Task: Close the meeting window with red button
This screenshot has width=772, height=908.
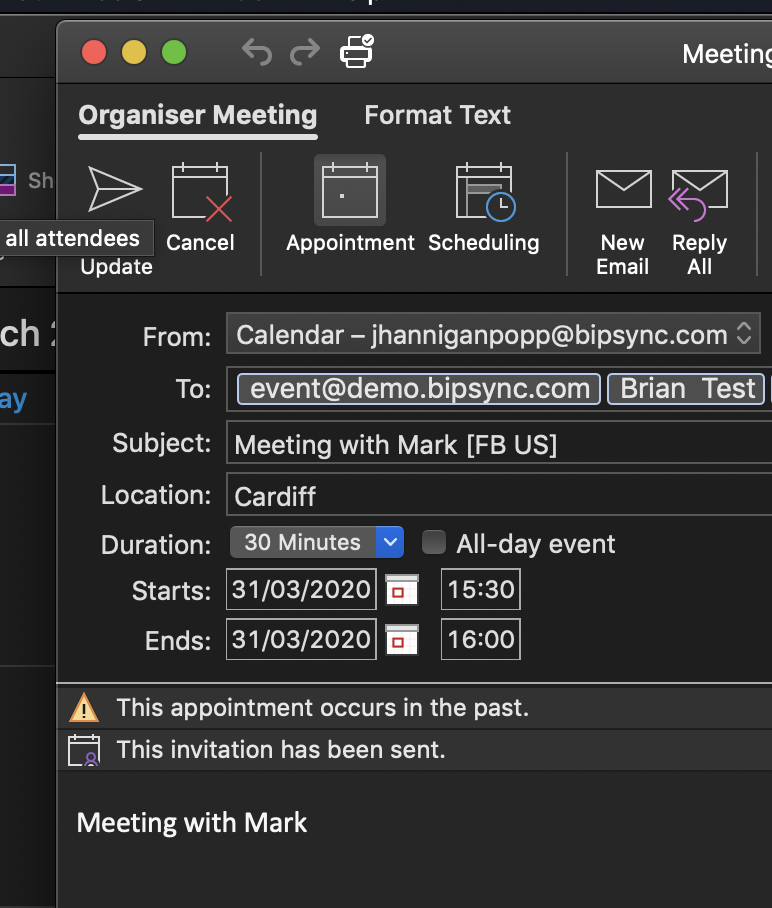Action: tap(94, 52)
